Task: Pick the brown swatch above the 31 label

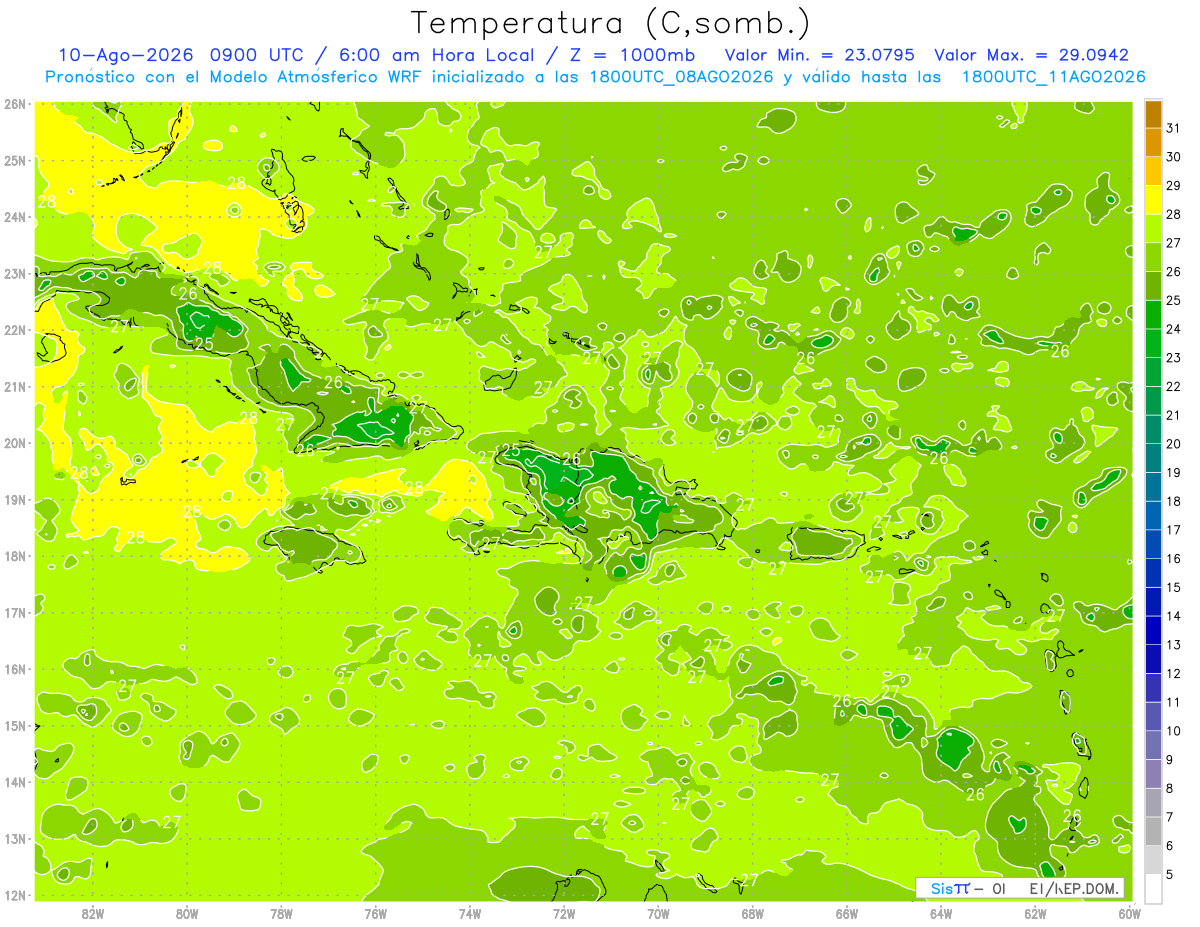Action: [1153, 114]
